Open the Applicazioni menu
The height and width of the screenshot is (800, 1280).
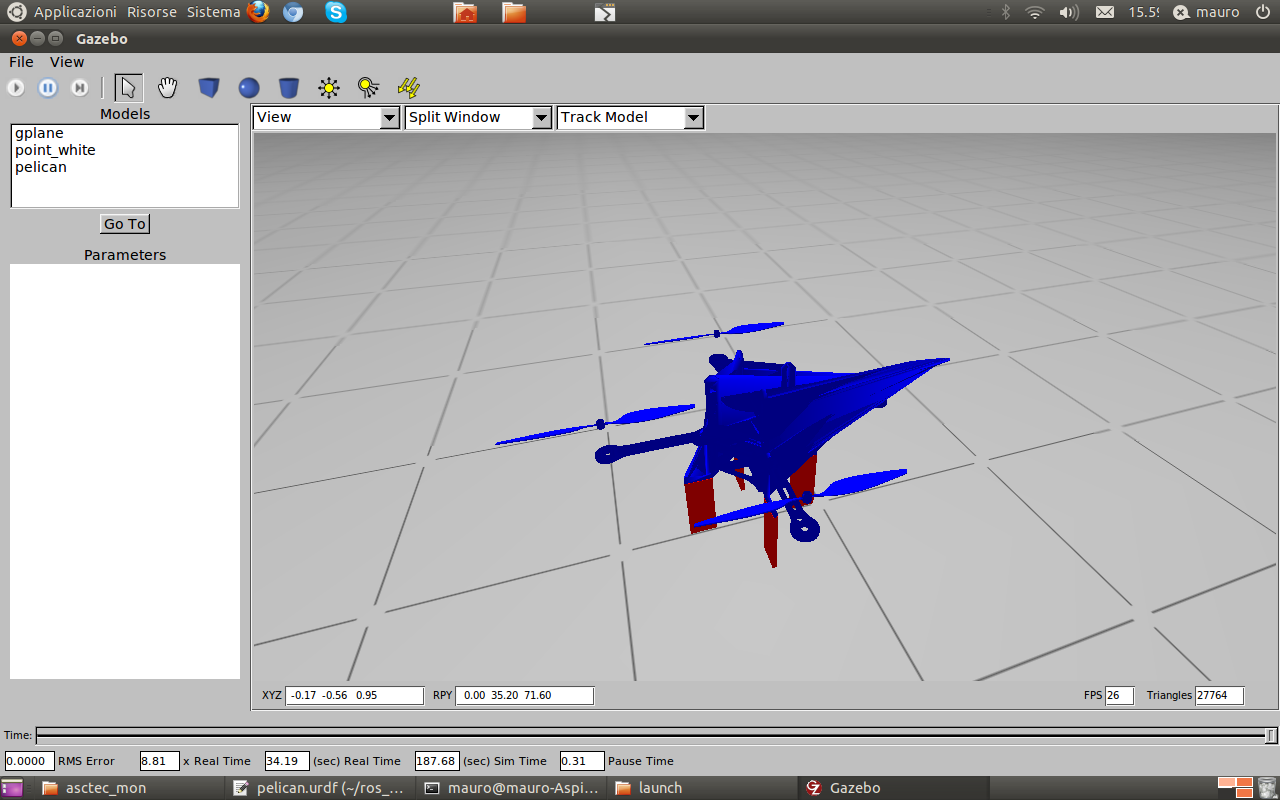(x=75, y=12)
